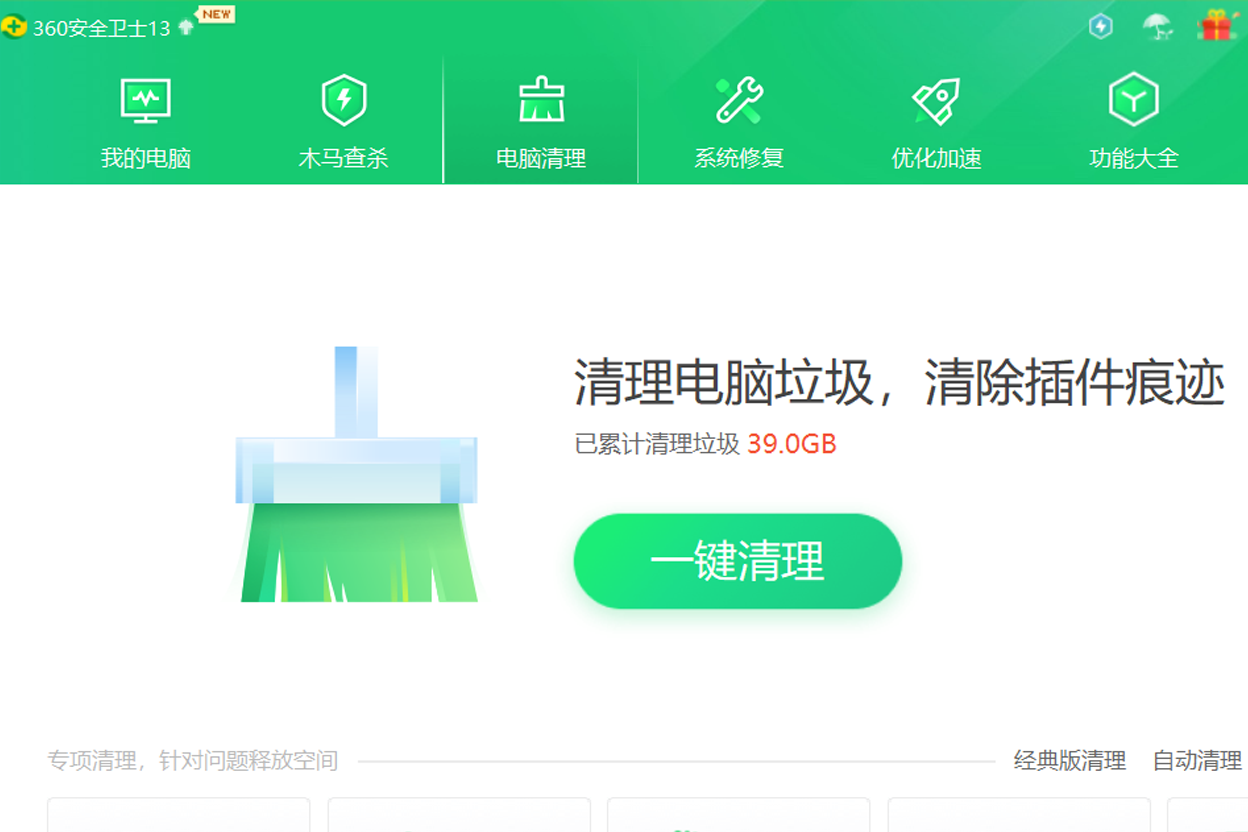This screenshot has width=1248, height=832.
Task: Open the 优化加速 tab label
Action: (x=936, y=158)
